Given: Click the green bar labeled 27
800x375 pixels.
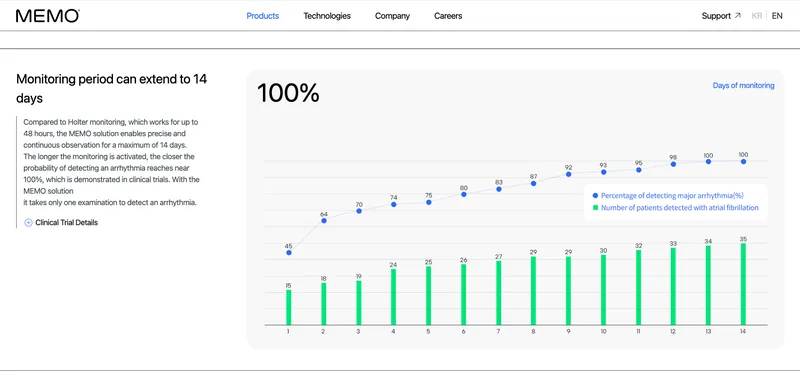Looking at the screenshot, I should pos(498,293).
